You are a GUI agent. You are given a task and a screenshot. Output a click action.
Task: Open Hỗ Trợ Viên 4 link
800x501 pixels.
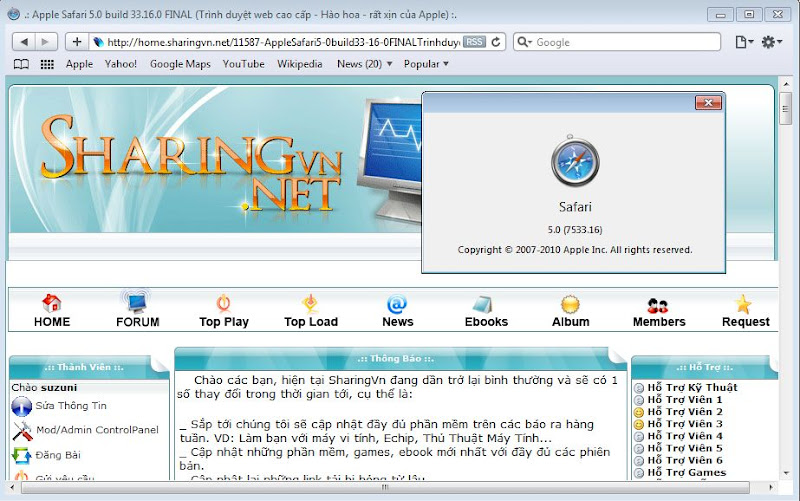(x=685, y=436)
